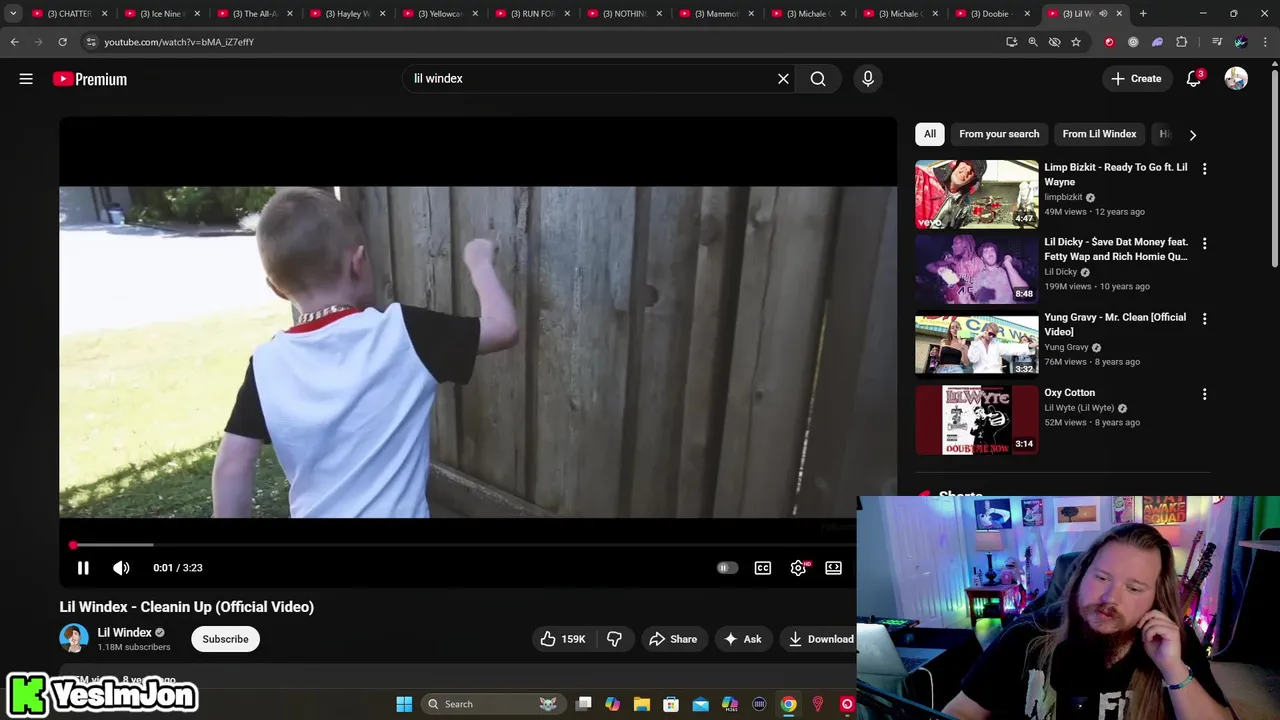Open the Chrome tab search dropdown
1280x720 pixels.
click(13, 14)
